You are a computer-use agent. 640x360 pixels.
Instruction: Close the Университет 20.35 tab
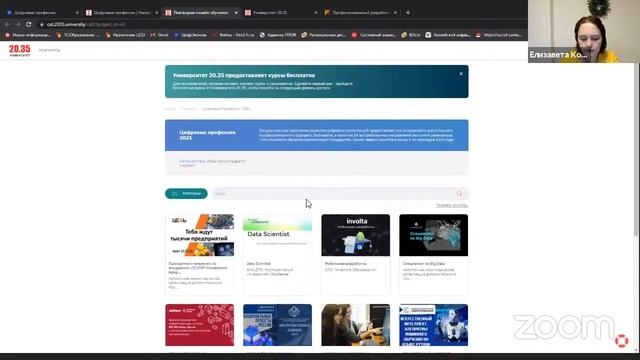point(316,13)
